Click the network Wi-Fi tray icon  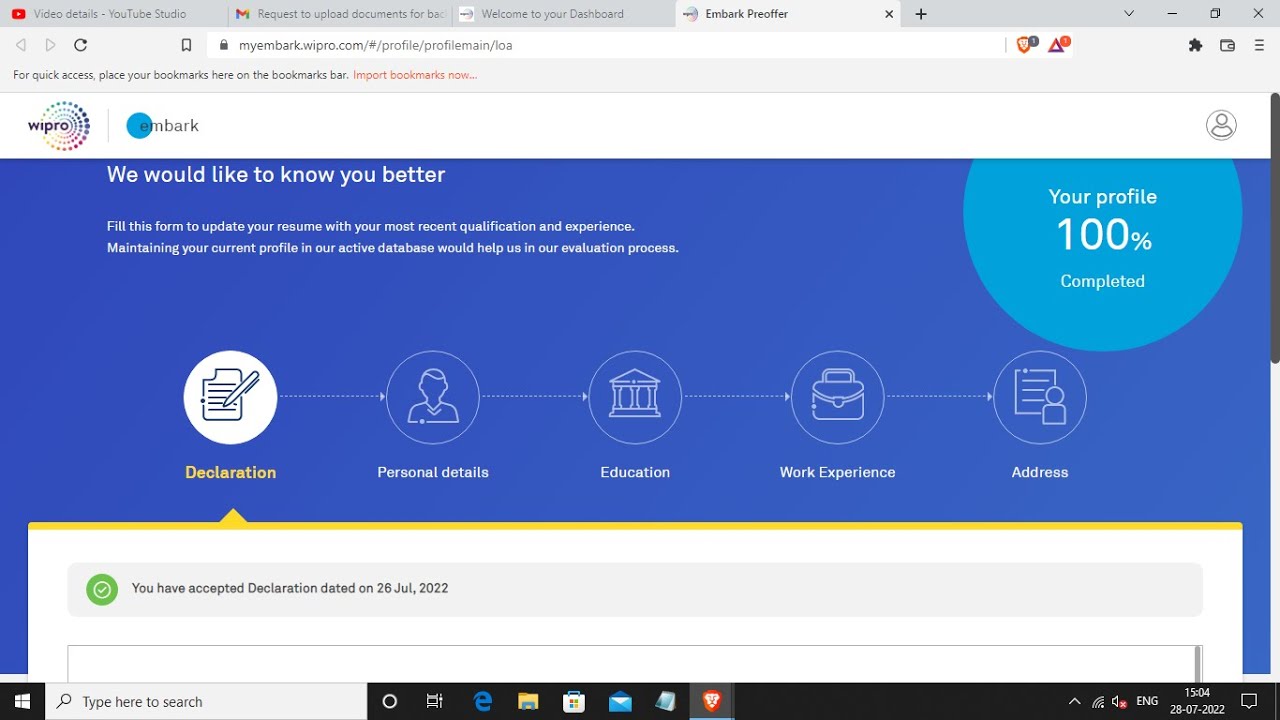pyautogui.click(x=1098, y=702)
